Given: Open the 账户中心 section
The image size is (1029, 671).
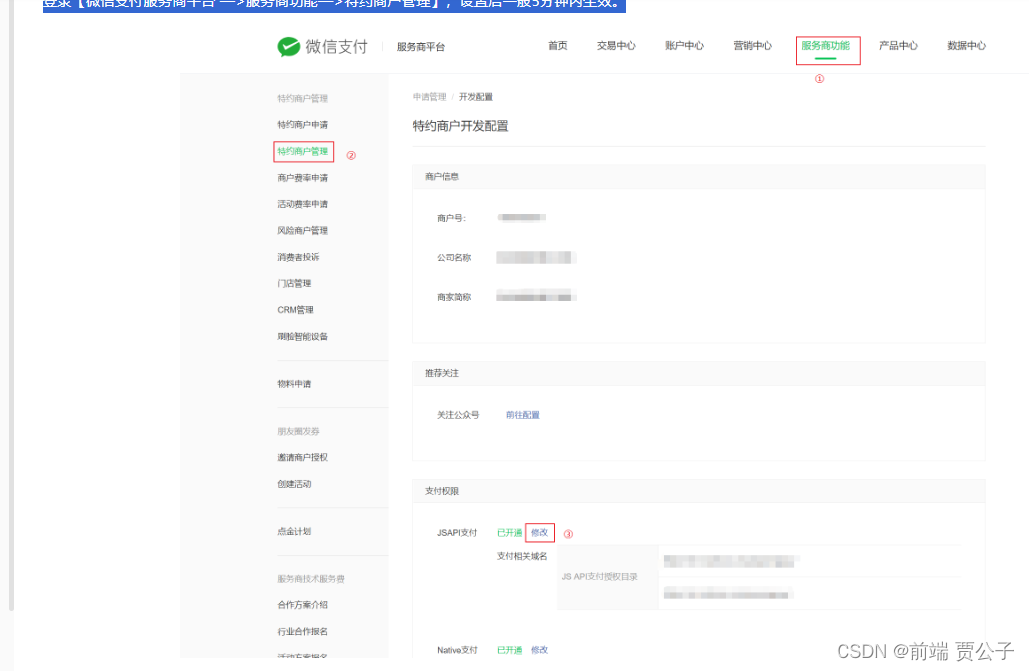Looking at the screenshot, I should tap(684, 45).
